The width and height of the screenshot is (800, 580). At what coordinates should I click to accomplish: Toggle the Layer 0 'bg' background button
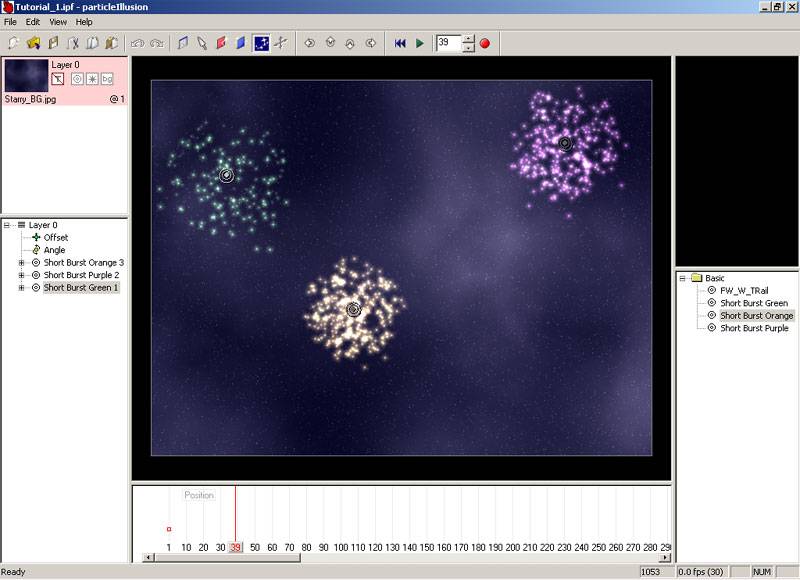(x=107, y=78)
